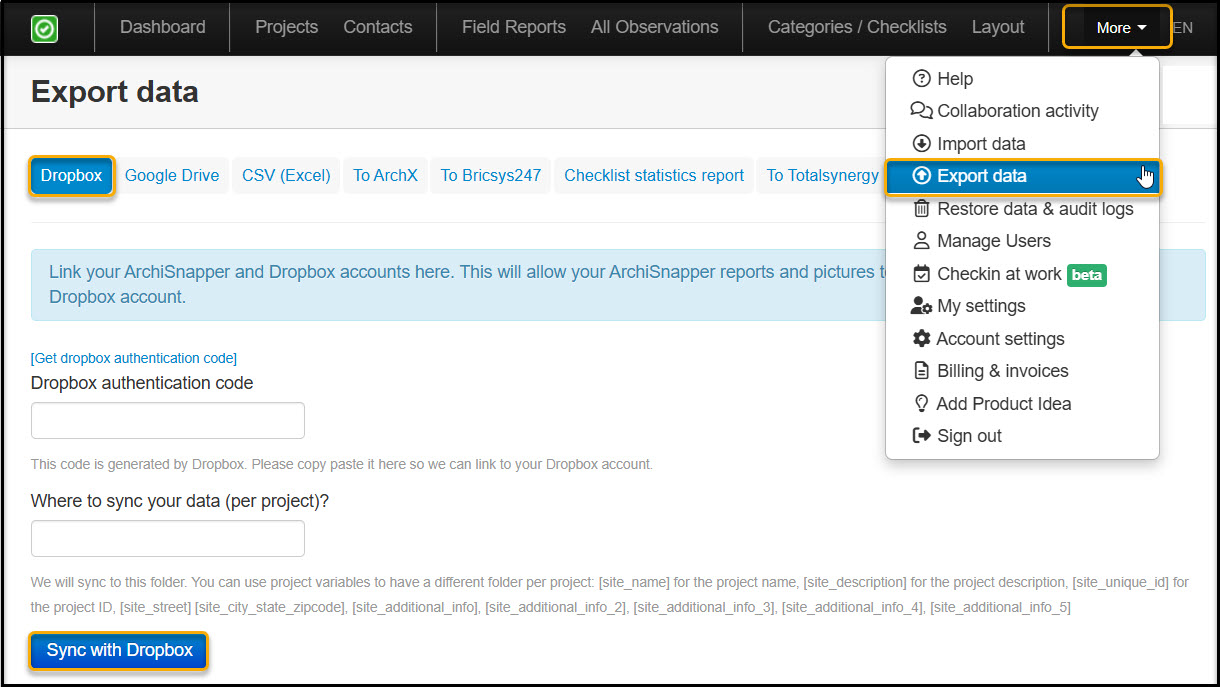
Task: Choose Import data menu entry
Action: tap(1022, 144)
